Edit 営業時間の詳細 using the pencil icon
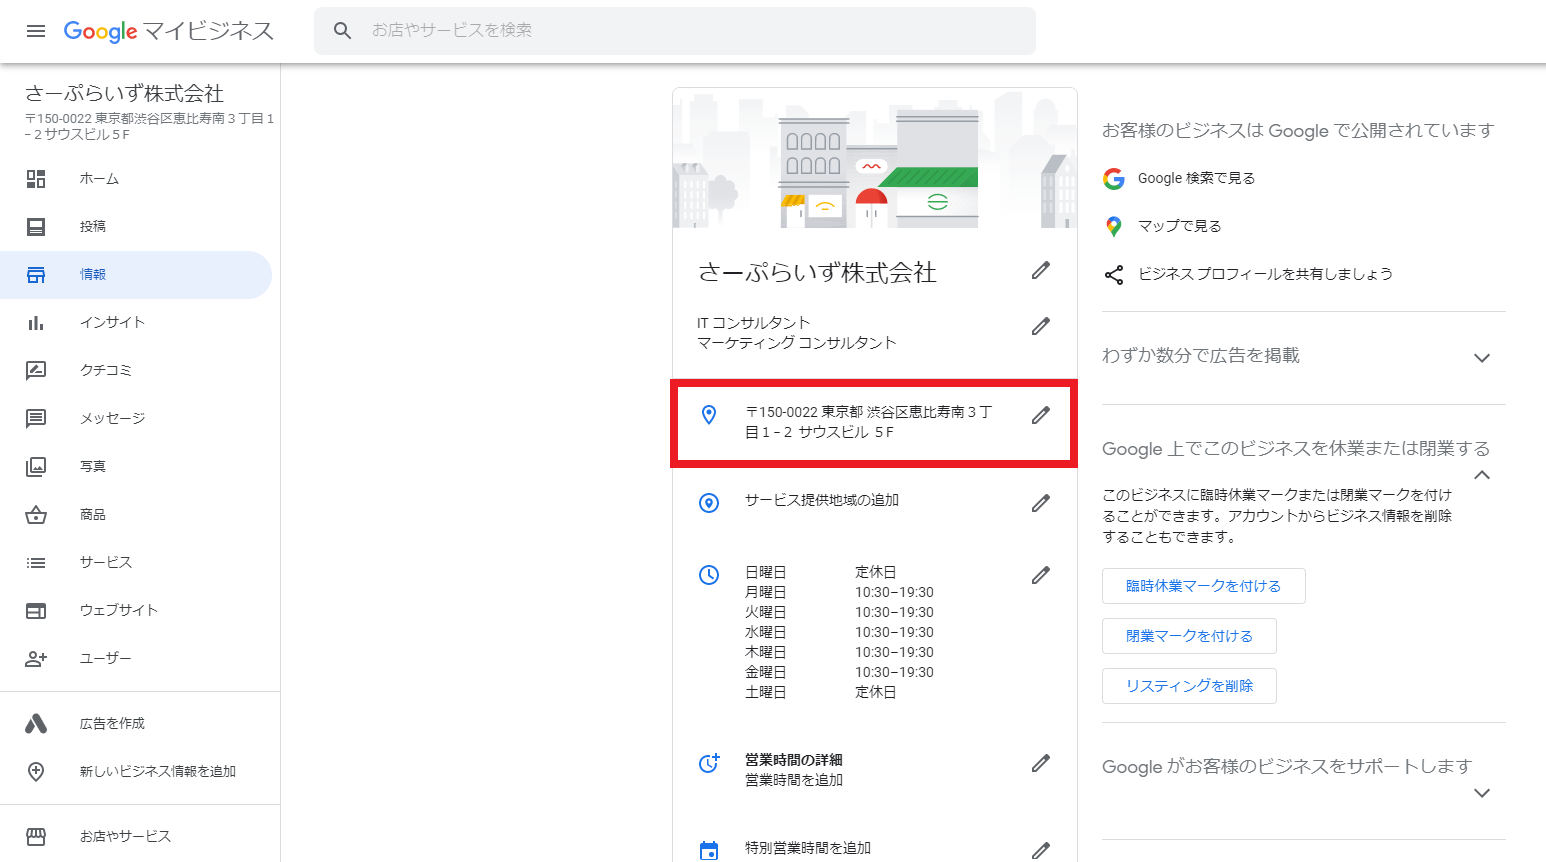Screen dimensions: 1546x862 tap(1041, 763)
